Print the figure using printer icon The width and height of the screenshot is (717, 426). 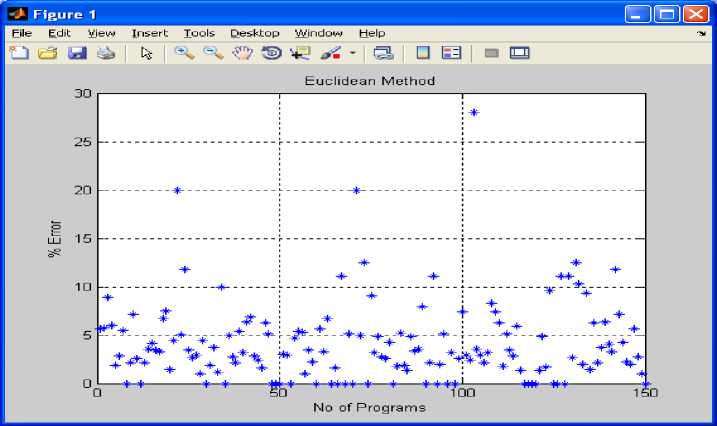tap(105, 53)
